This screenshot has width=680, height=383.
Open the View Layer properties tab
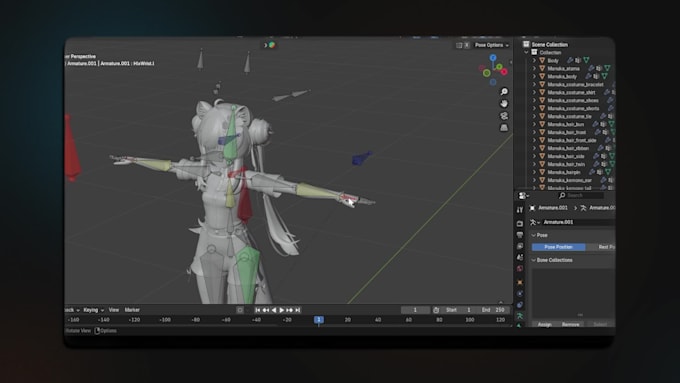tap(520, 246)
